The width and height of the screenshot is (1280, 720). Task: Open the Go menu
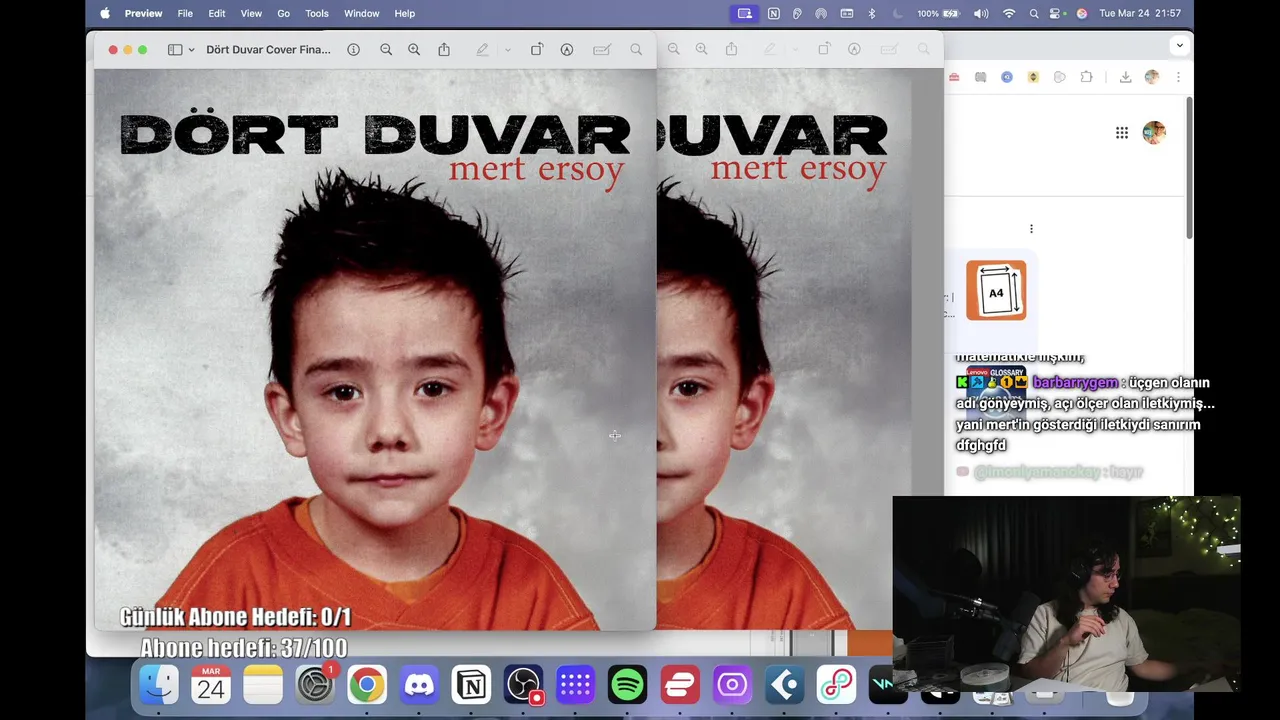pyautogui.click(x=283, y=13)
